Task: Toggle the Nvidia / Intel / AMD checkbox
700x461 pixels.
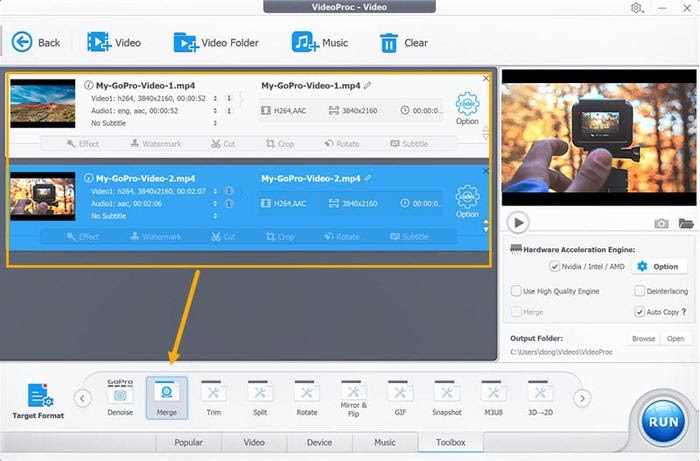Action: click(554, 266)
